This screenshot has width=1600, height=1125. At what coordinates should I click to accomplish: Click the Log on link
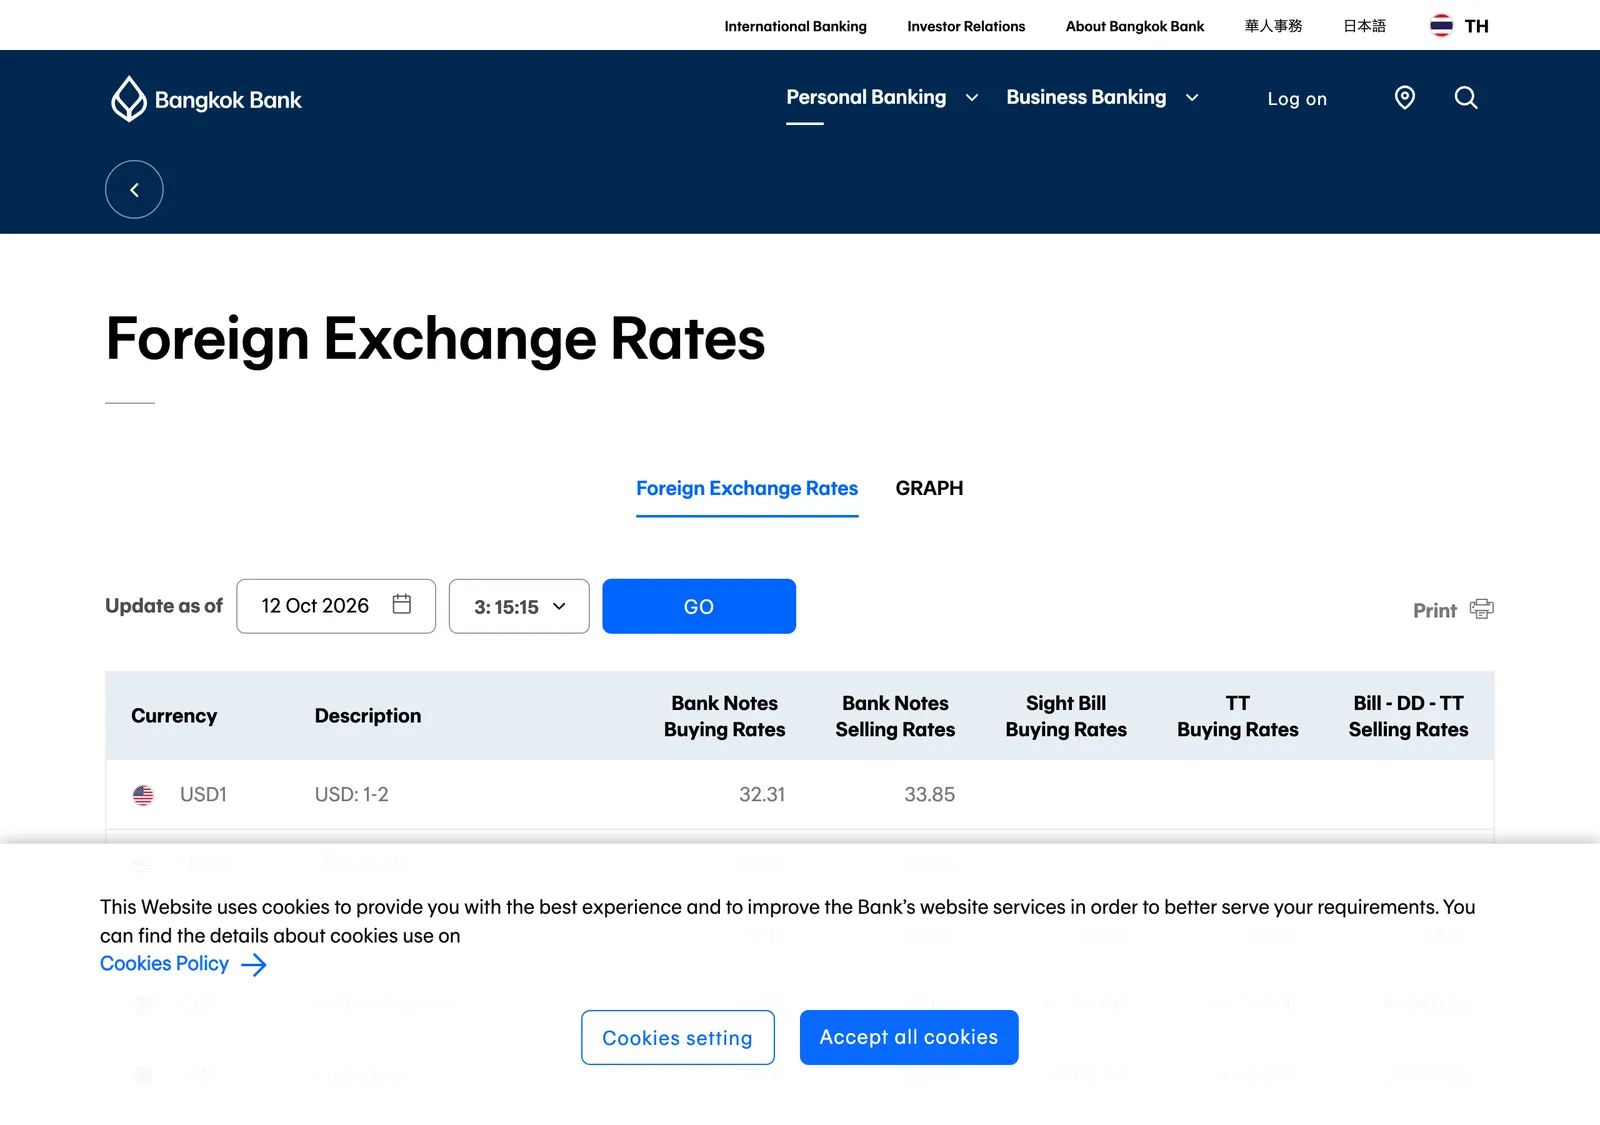click(x=1297, y=99)
